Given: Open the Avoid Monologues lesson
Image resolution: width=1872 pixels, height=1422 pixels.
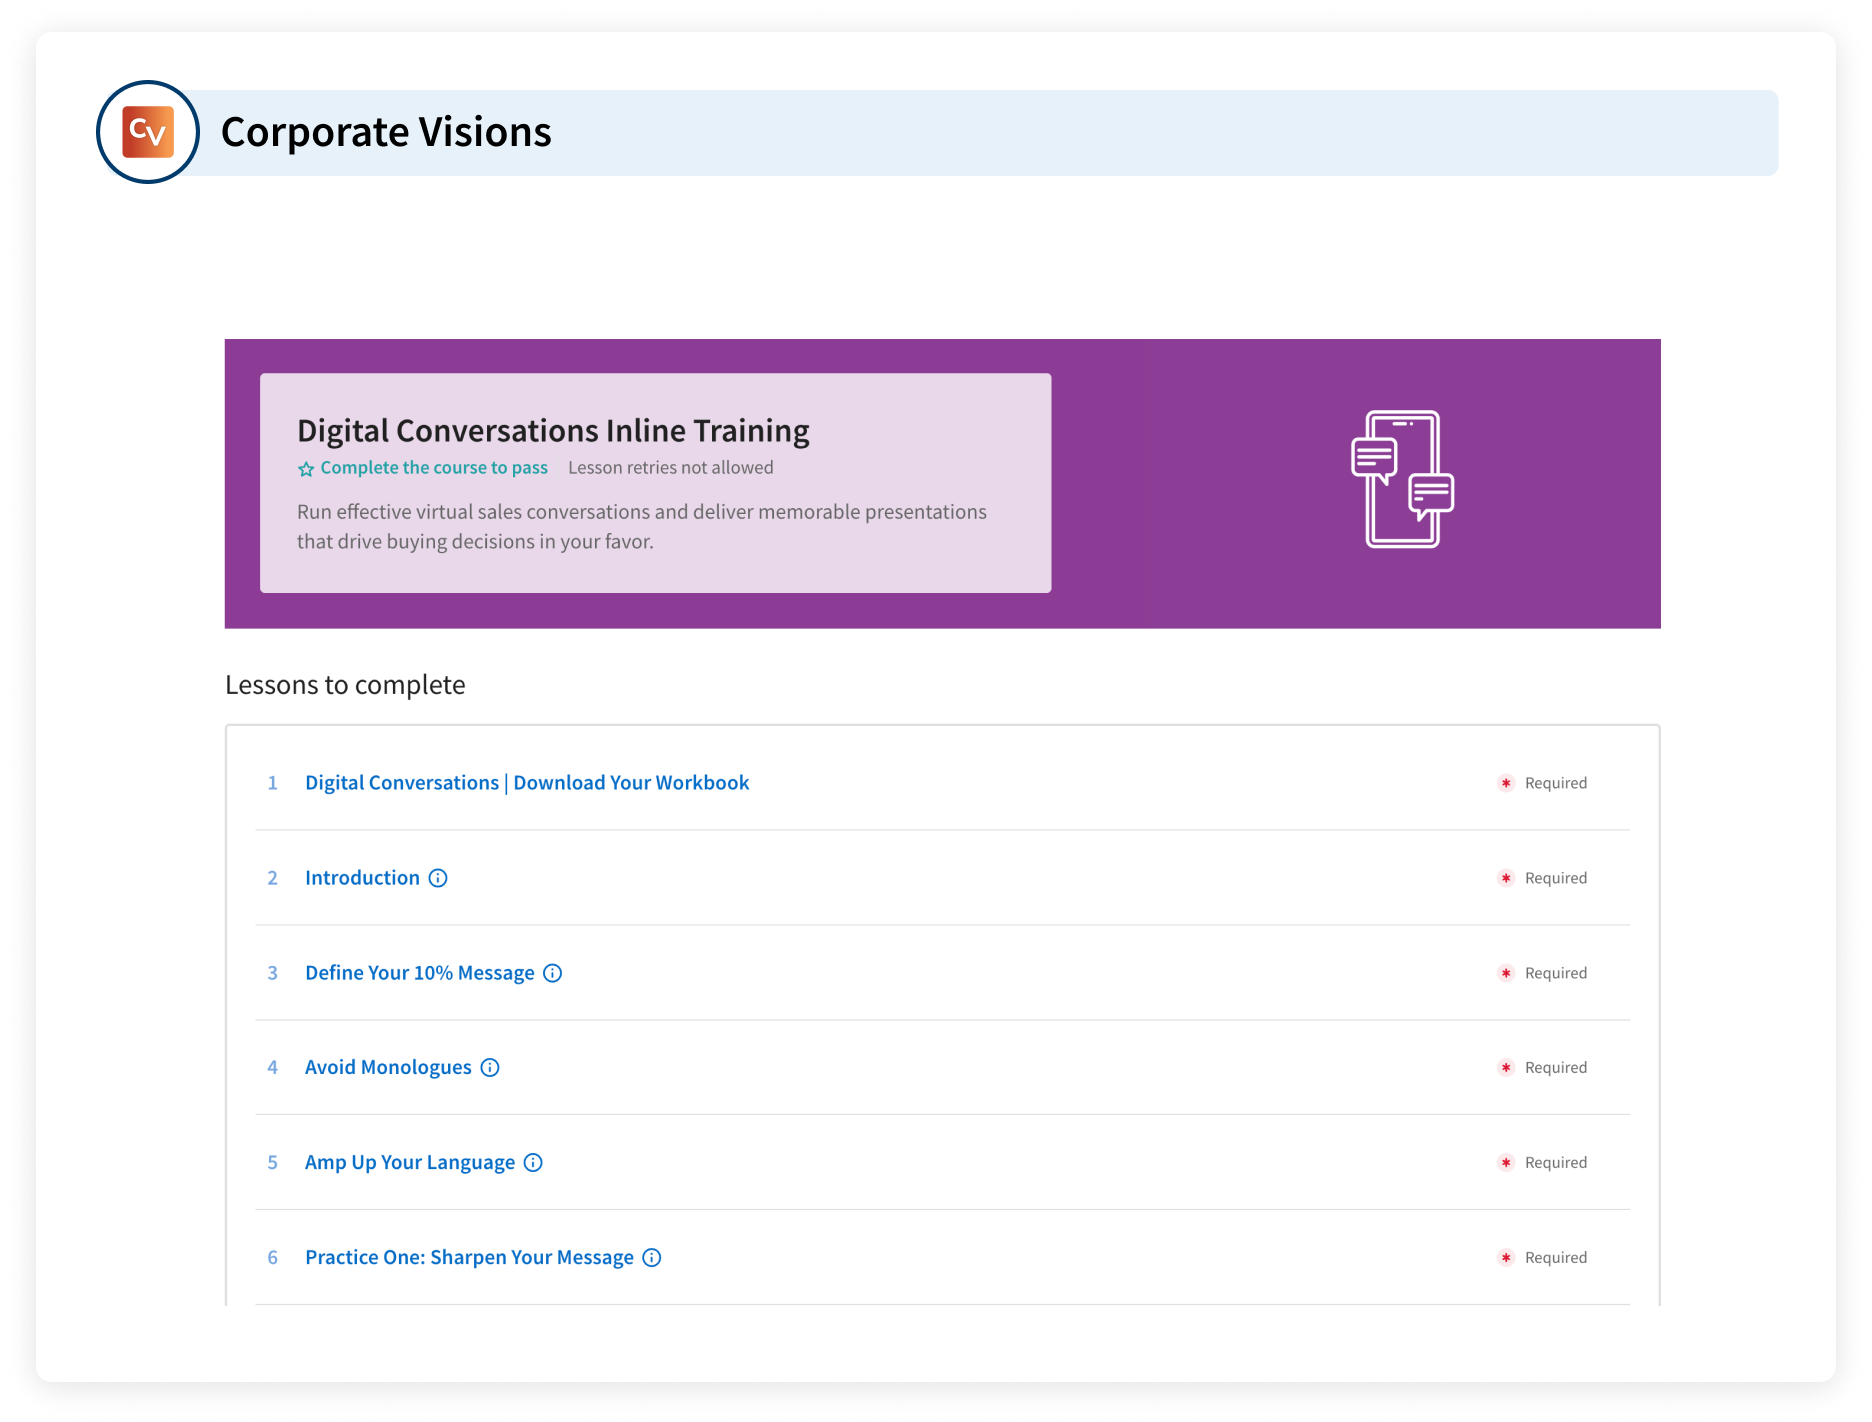Looking at the screenshot, I should [x=388, y=1068].
